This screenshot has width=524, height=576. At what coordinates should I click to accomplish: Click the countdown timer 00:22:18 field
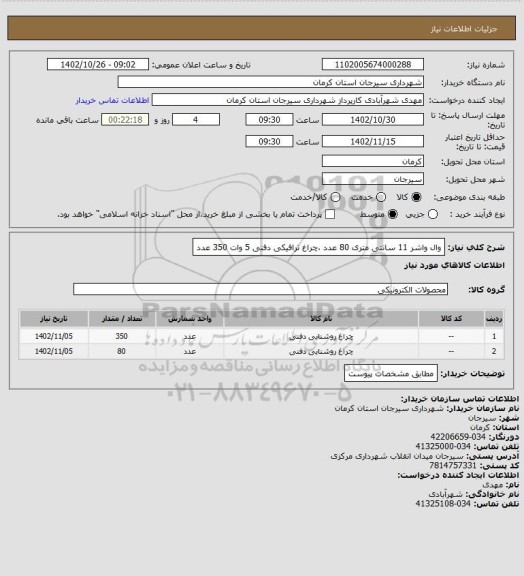coord(125,120)
